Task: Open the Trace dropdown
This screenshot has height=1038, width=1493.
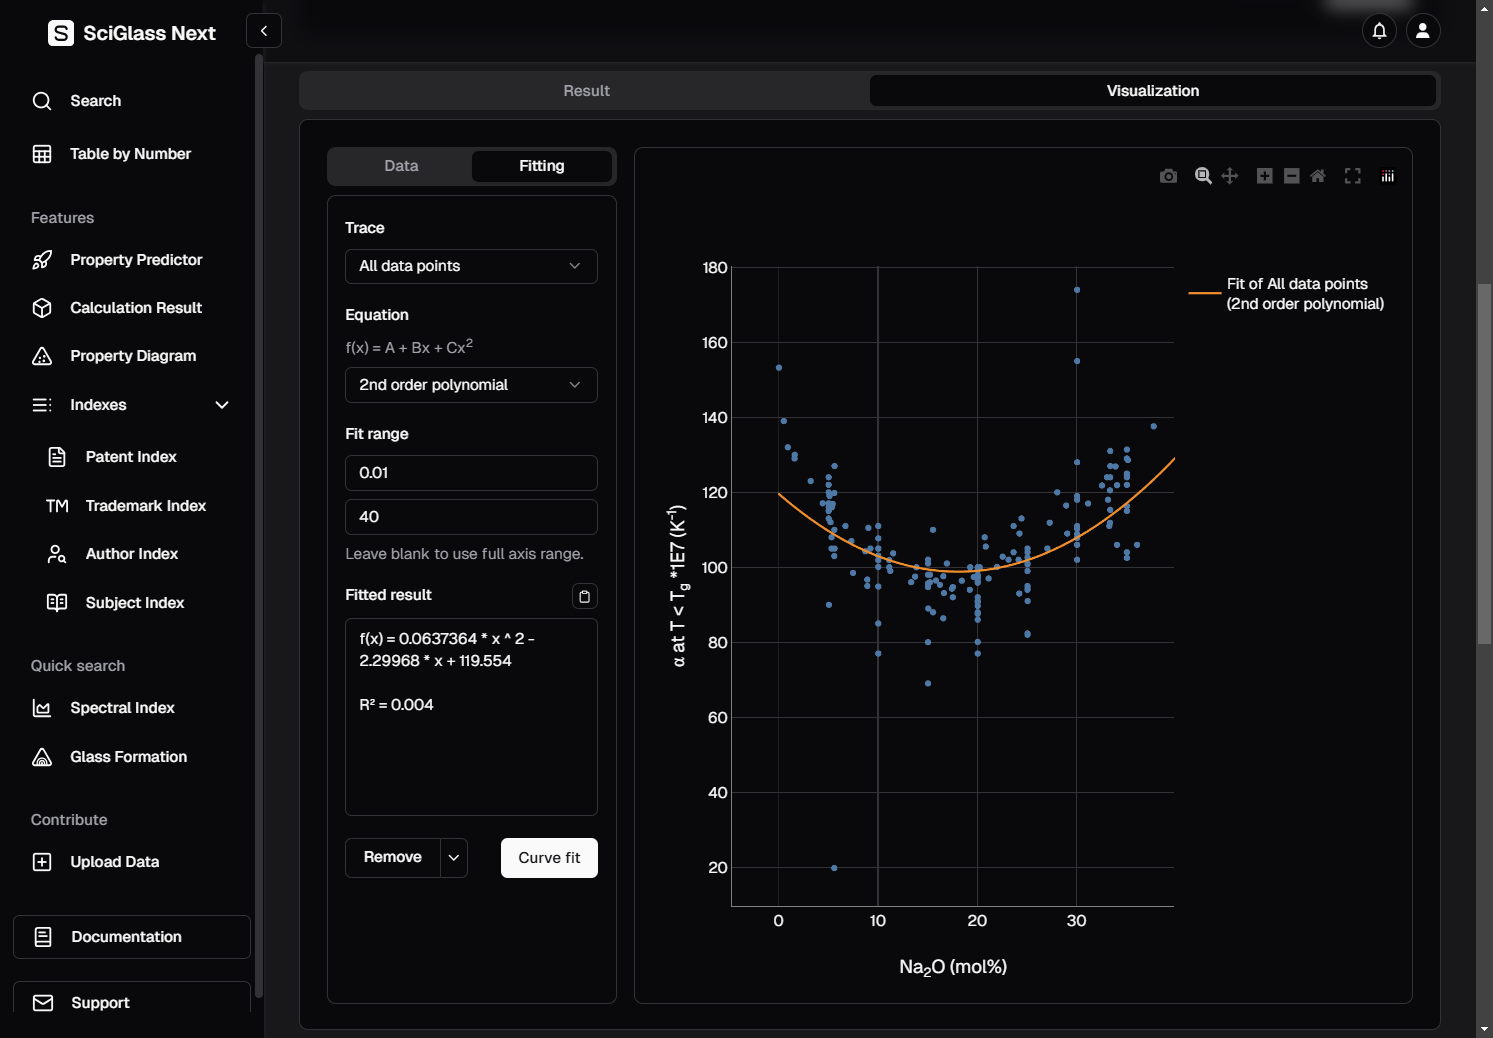Action: tap(471, 266)
